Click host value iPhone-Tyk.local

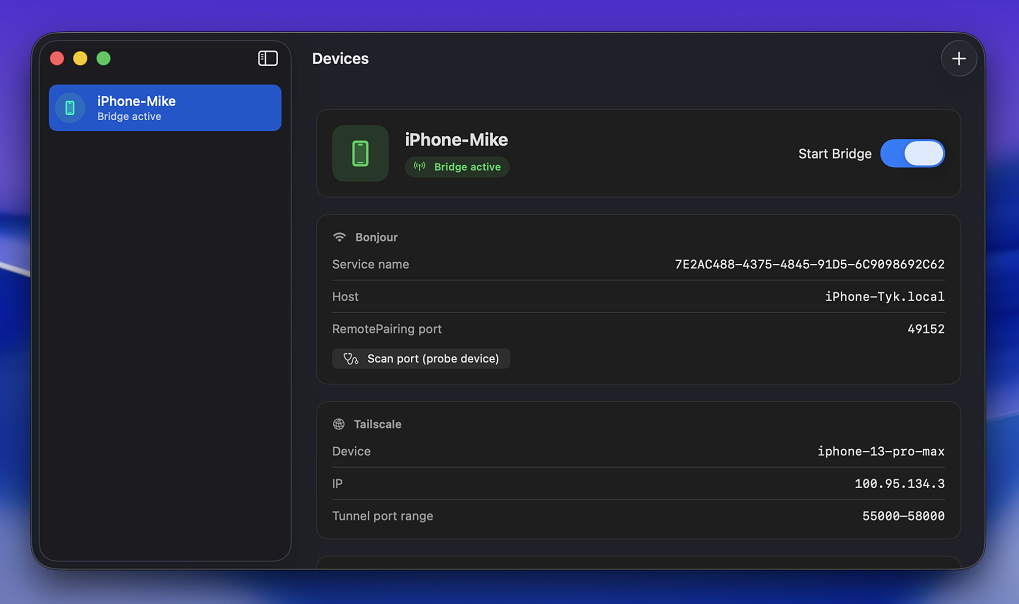pos(884,296)
